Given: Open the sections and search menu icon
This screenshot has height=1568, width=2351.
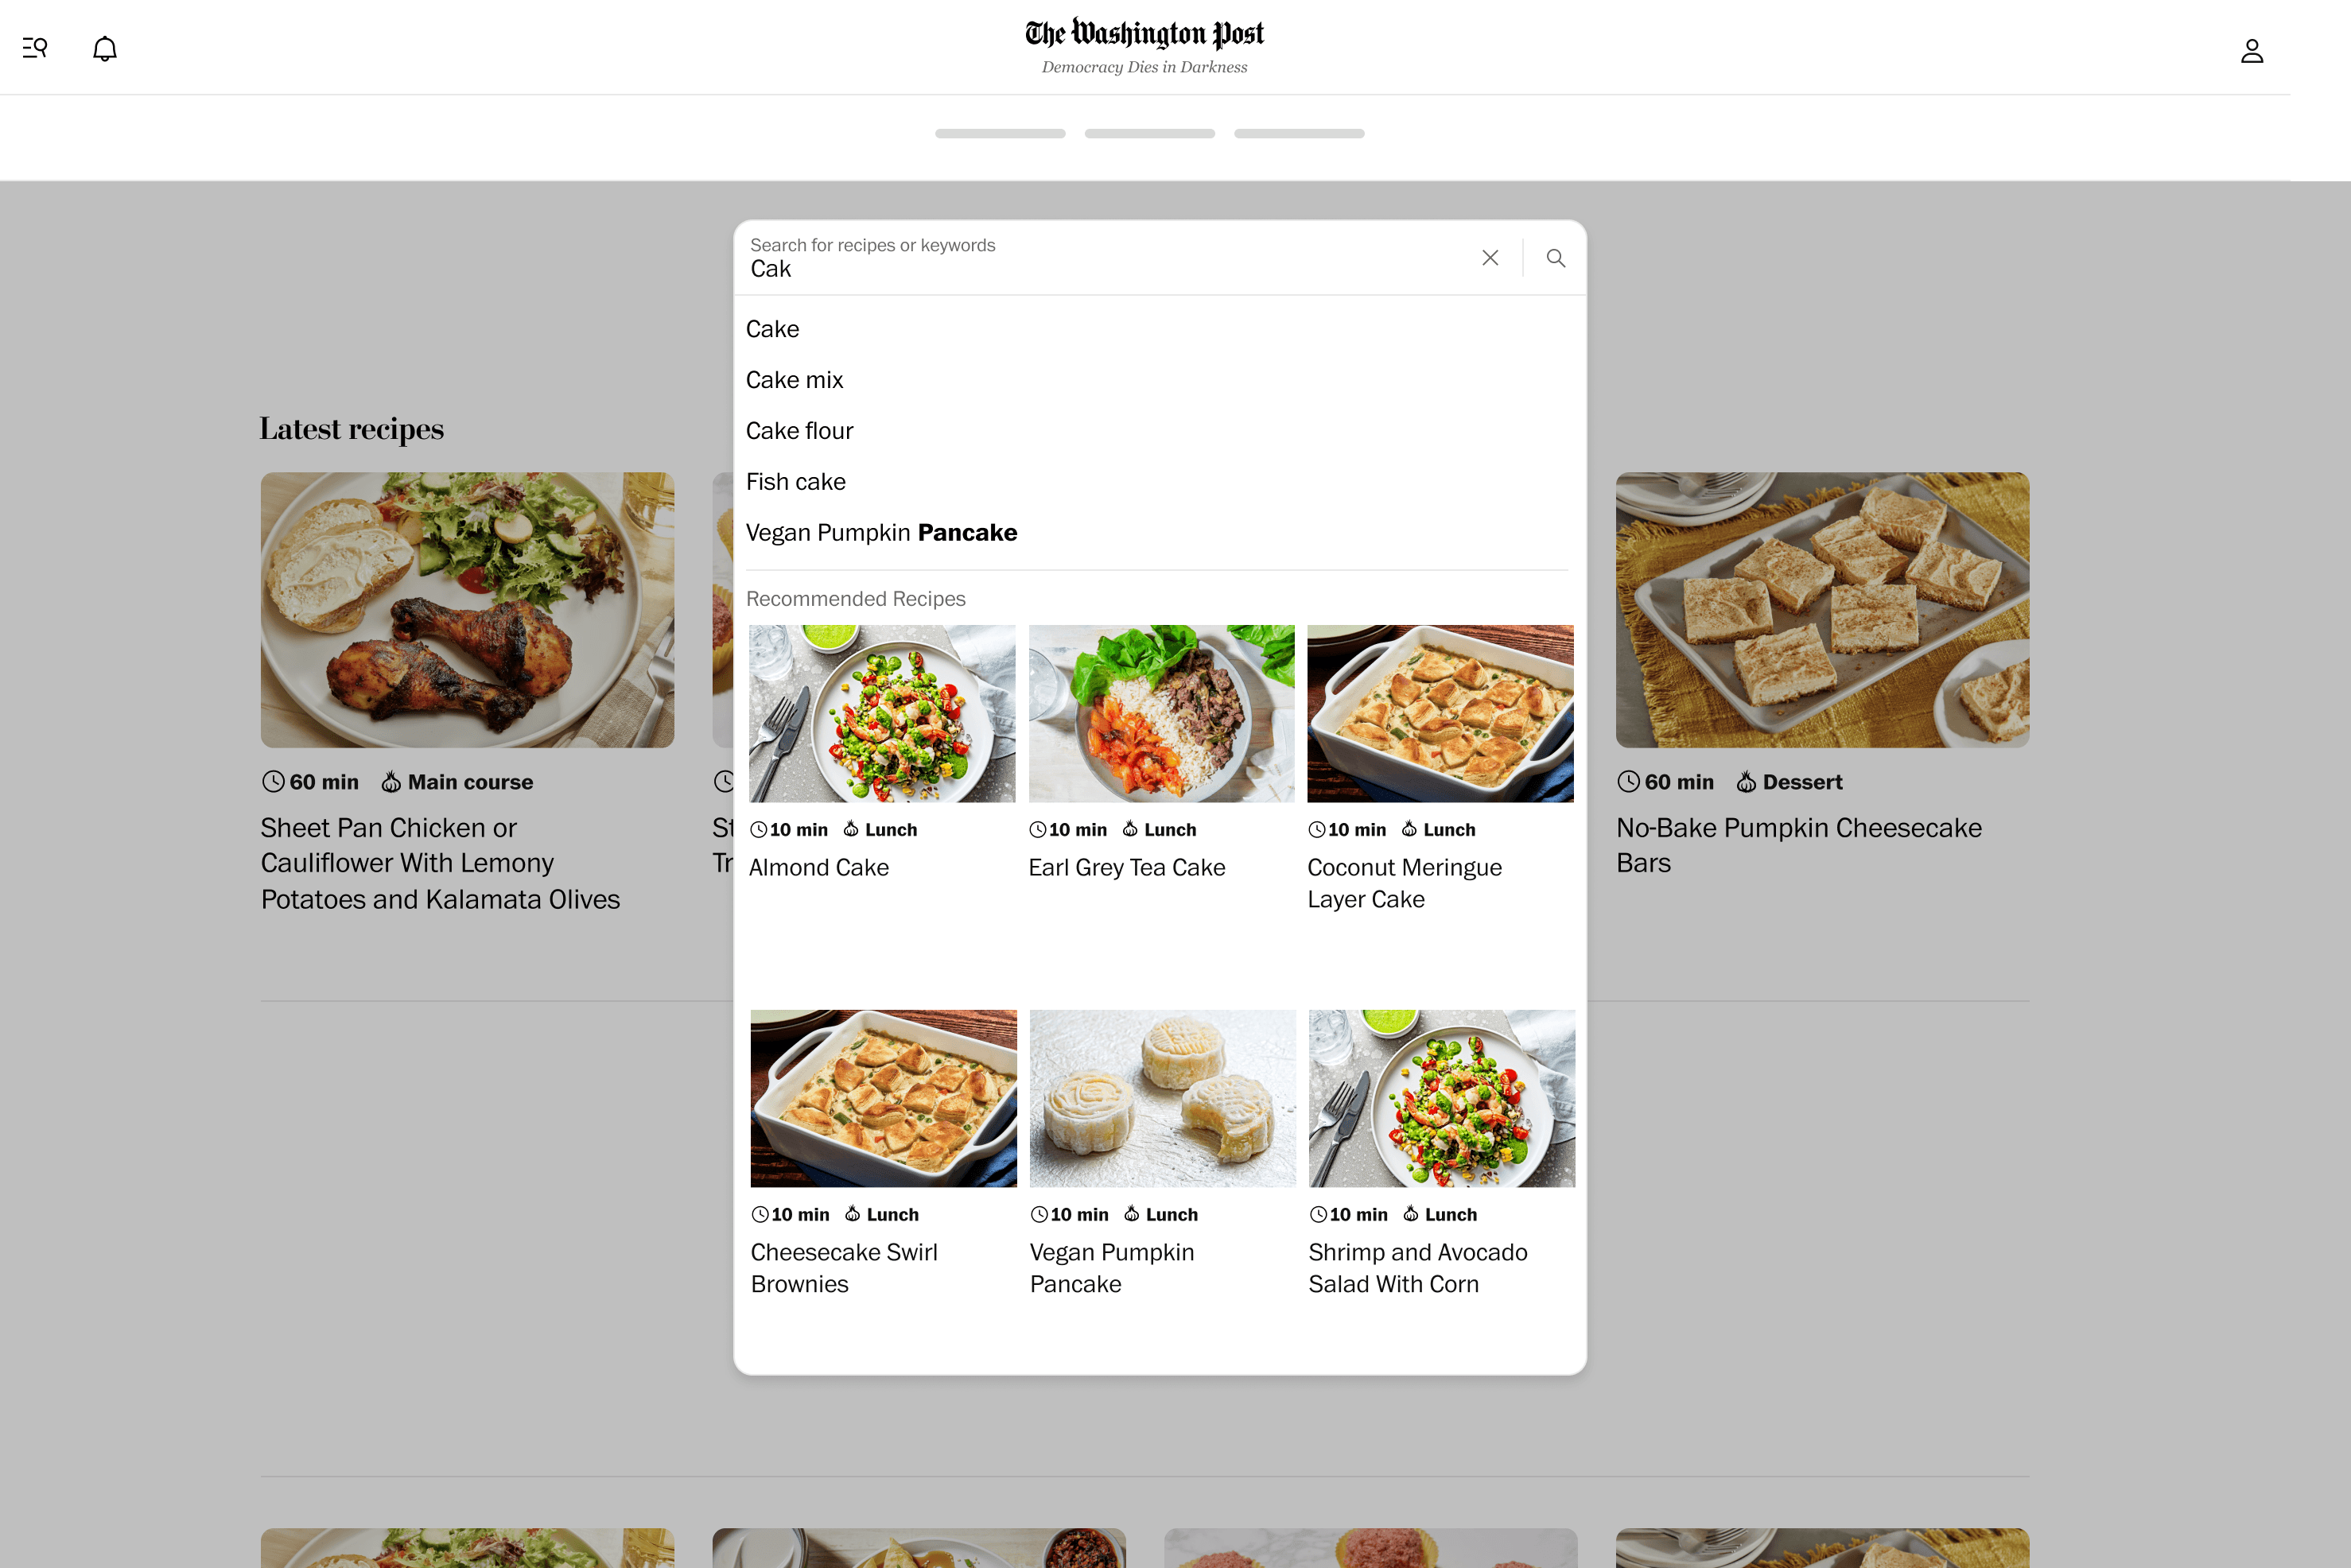Looking at the screenshot, I should pos(35,48).
